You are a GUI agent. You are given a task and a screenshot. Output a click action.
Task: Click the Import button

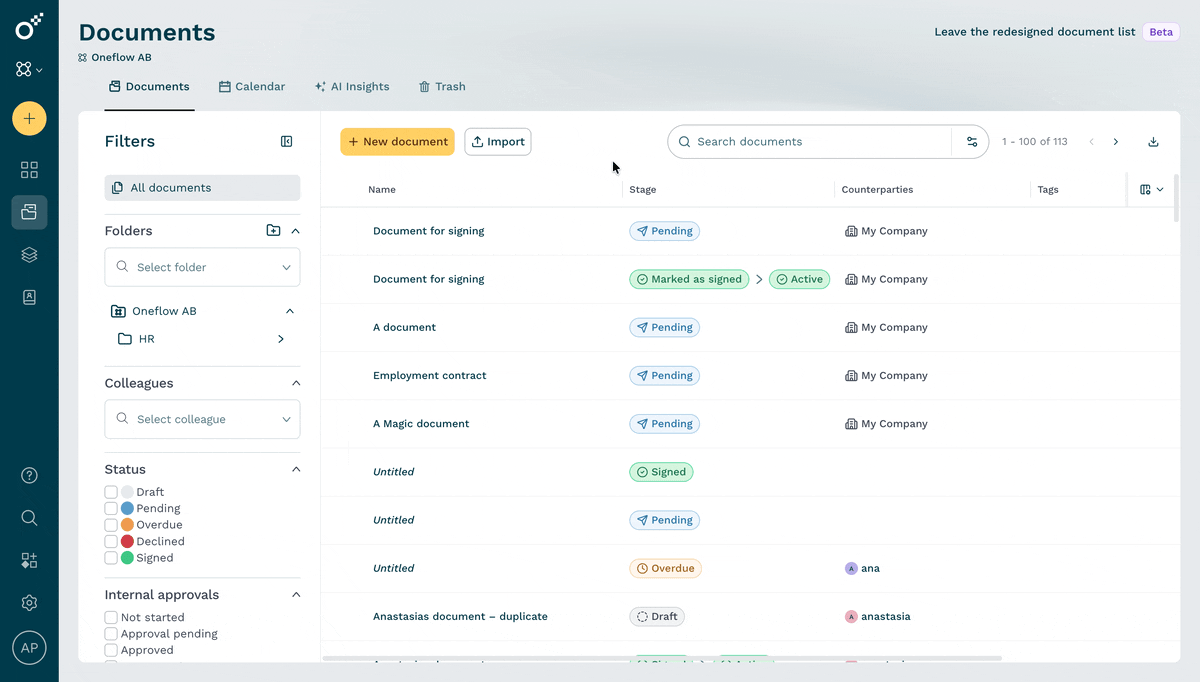tap(498, 142)
